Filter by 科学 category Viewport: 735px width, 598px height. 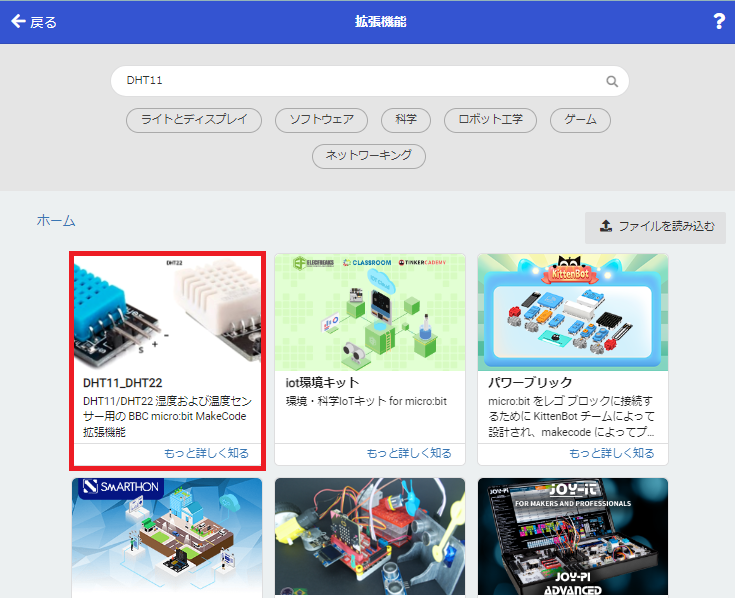click(x=406, y=120)
